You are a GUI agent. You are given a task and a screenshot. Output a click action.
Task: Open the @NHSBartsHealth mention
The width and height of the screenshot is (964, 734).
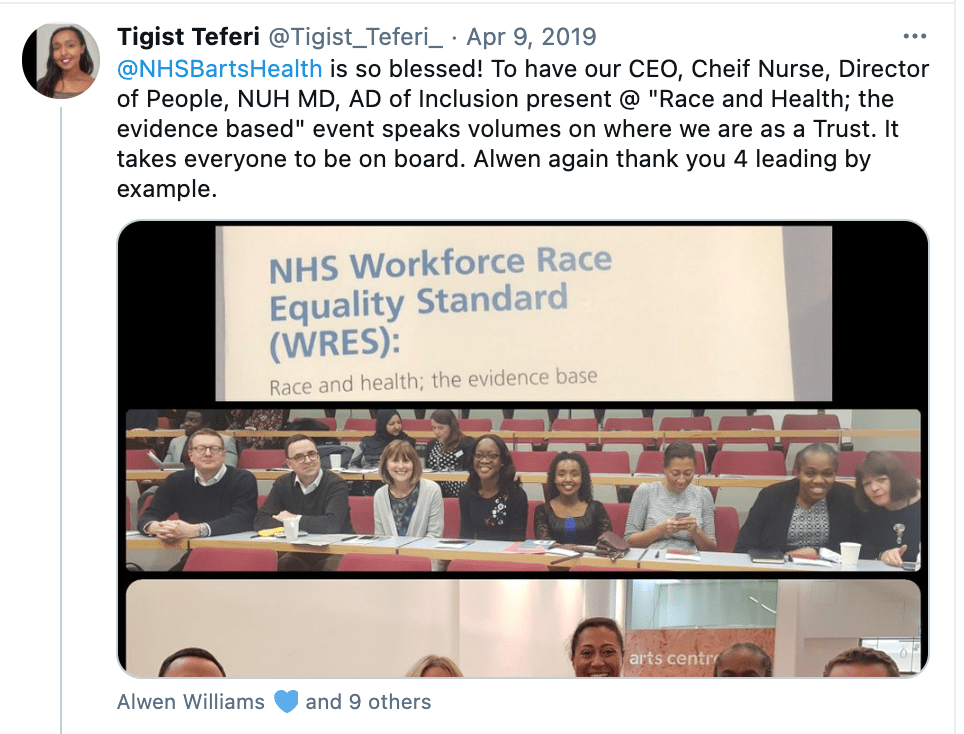pos(219,69)
